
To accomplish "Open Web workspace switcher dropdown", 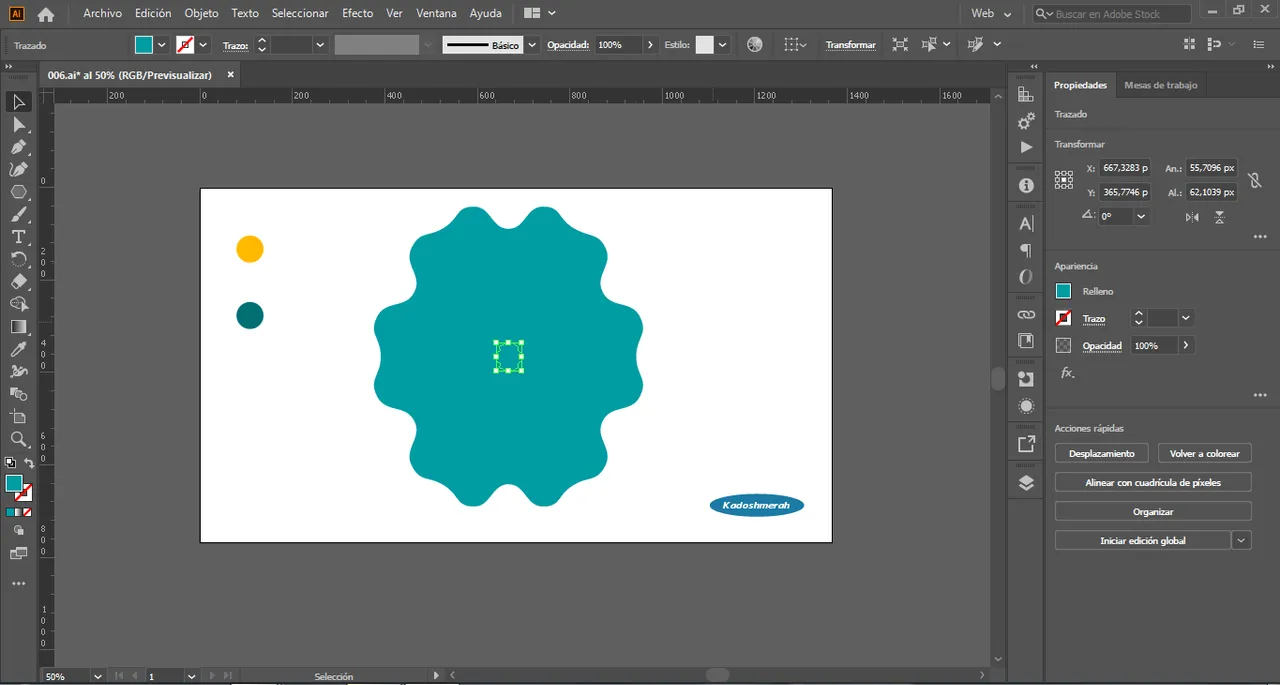I will coord(992,14).
